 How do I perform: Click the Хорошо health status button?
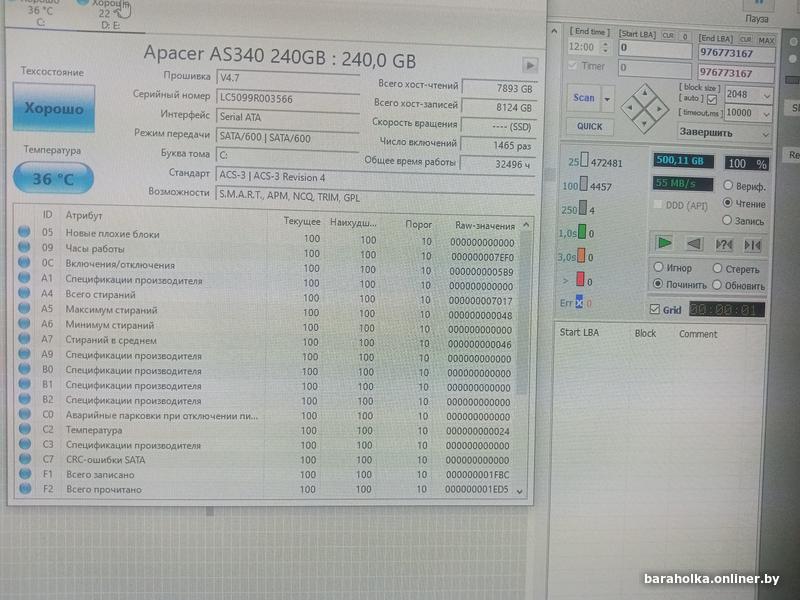click(x=54, y=108)
